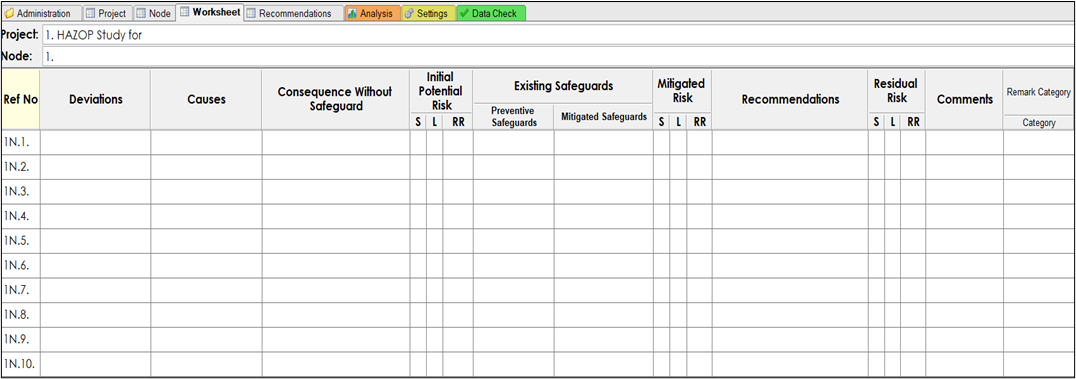The image size is (1076, 379).
Task: Click the Worksheet tab grid icon
Action: pyautogui.click(x=185, y=12)
